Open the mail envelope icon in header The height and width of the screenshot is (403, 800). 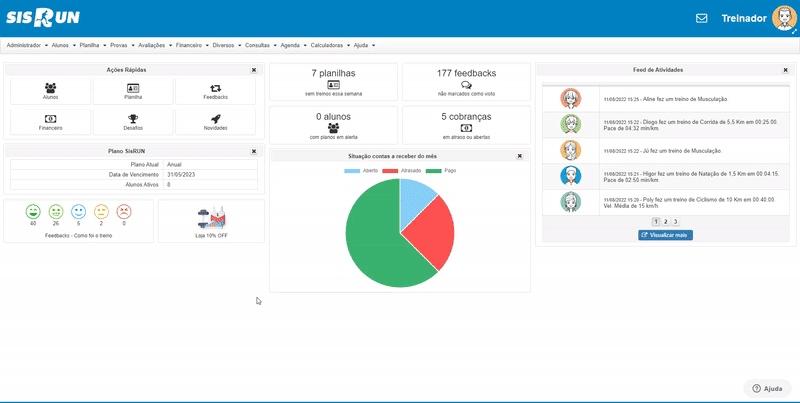coord(702,18)
